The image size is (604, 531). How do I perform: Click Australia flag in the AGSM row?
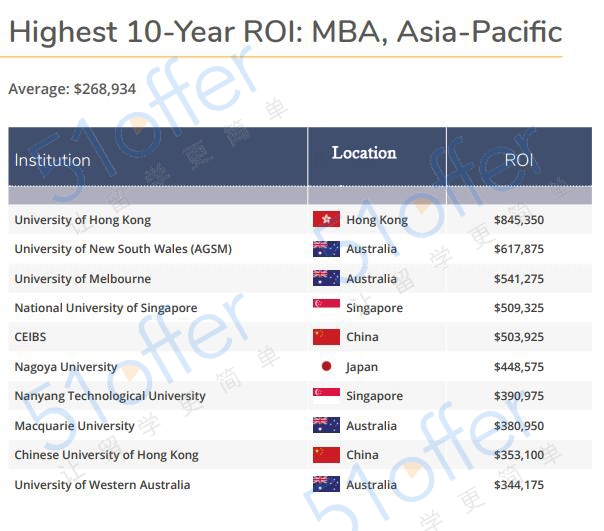click(x=326, y=249)
